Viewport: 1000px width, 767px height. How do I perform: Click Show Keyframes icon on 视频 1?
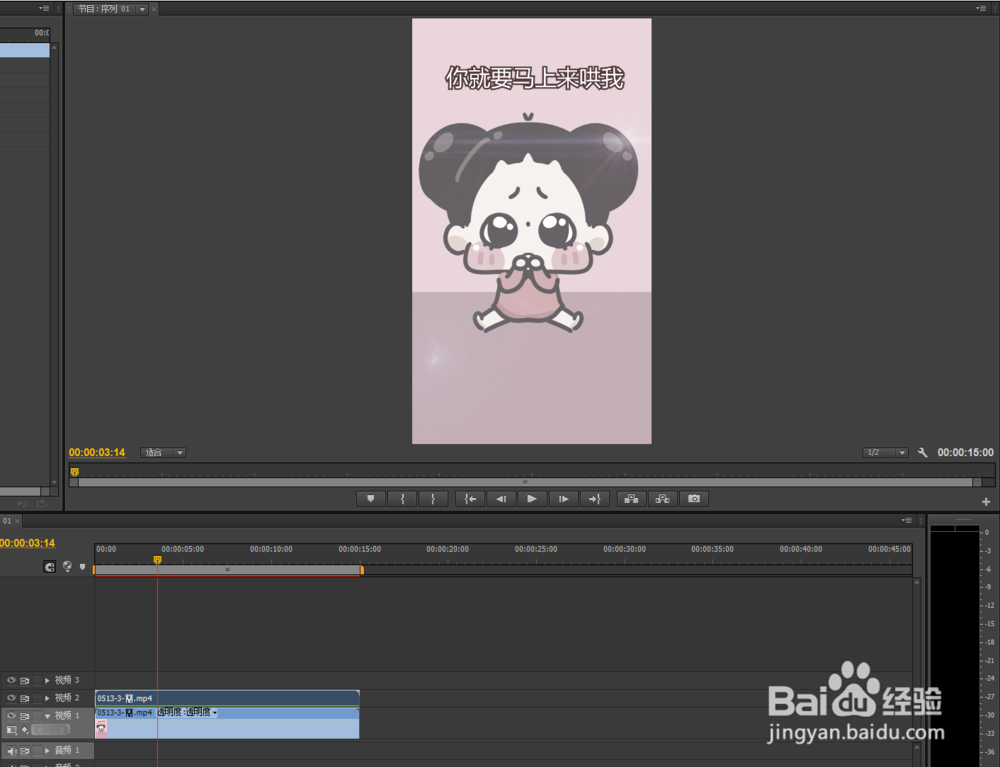click(x=25, y=729)
